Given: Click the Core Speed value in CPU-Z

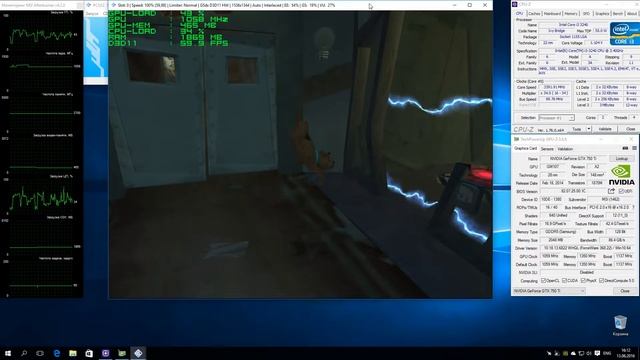Looking at the screenshot, I should 554,87.
